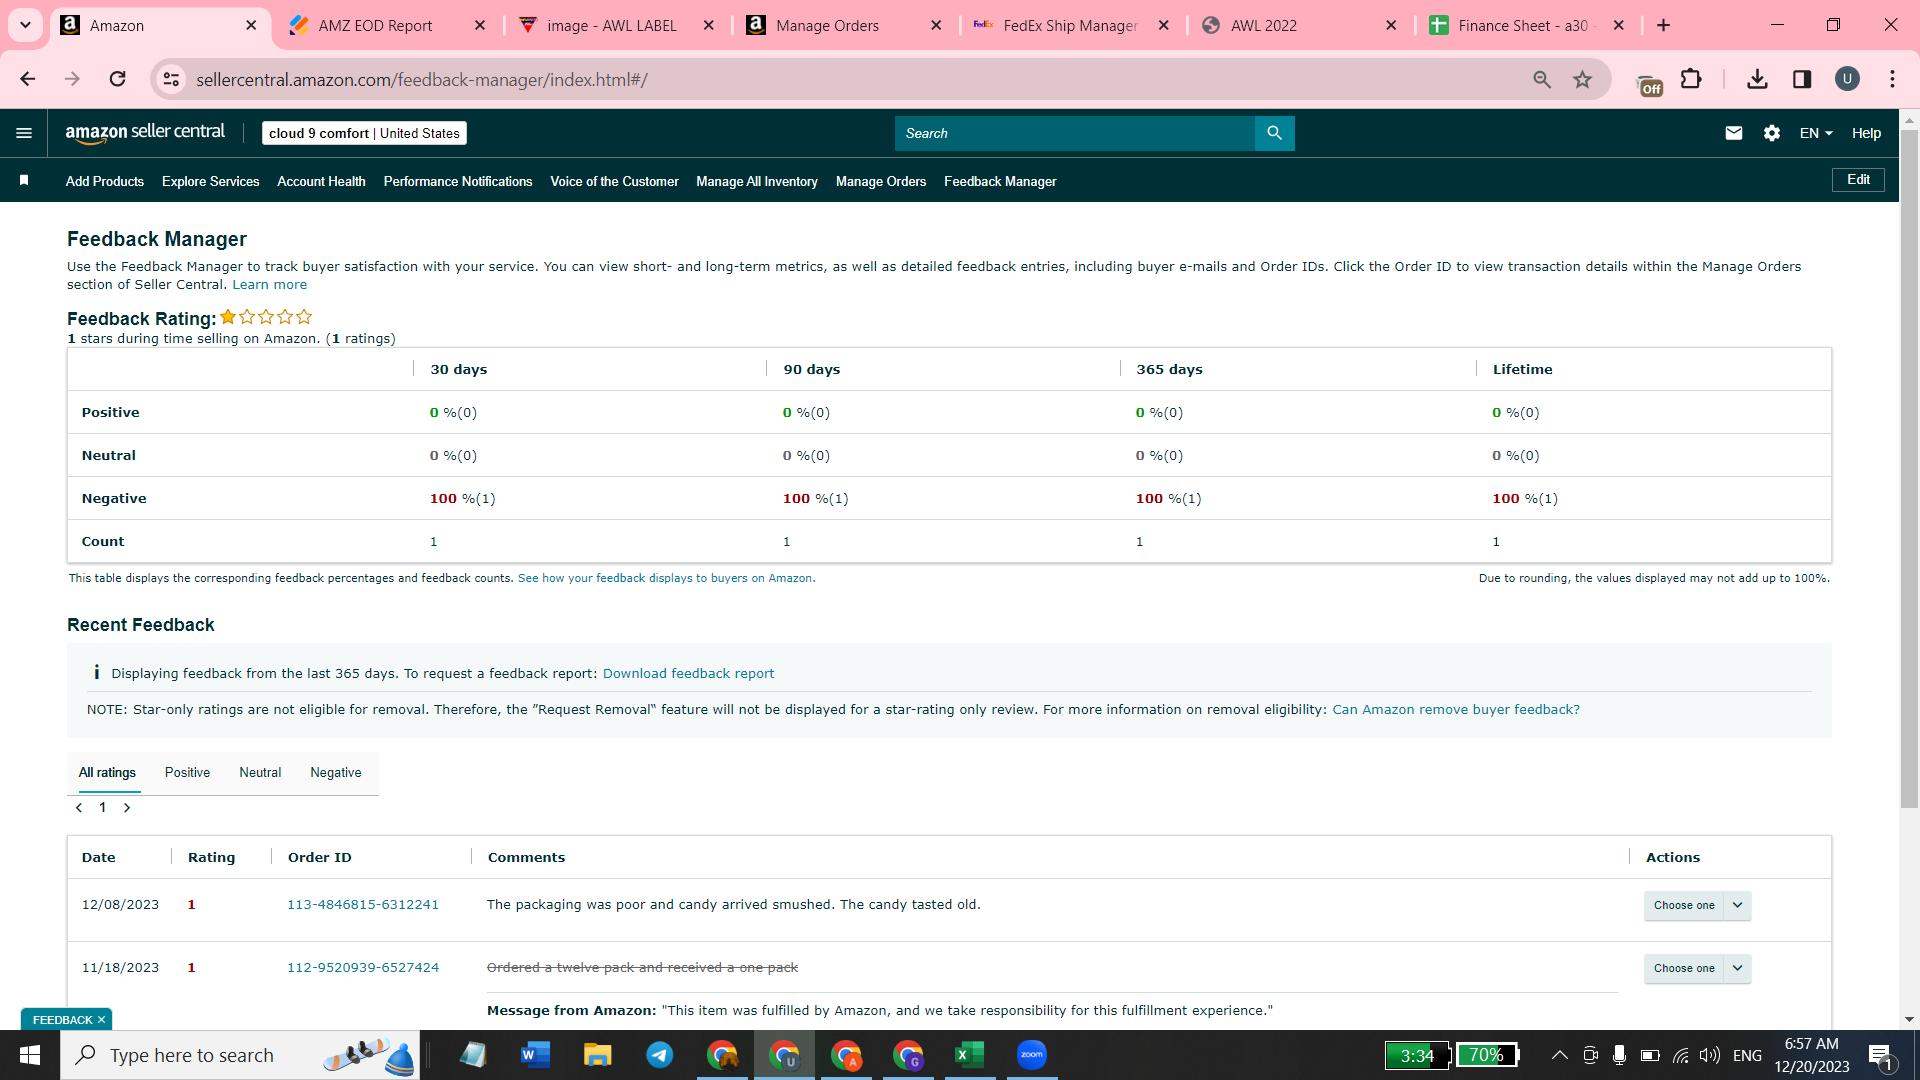Viewport: 1920px width, 1080px height.
Task: Go to previous feedback page arrow
Action: pyautogui.click(x=79, y=808)
